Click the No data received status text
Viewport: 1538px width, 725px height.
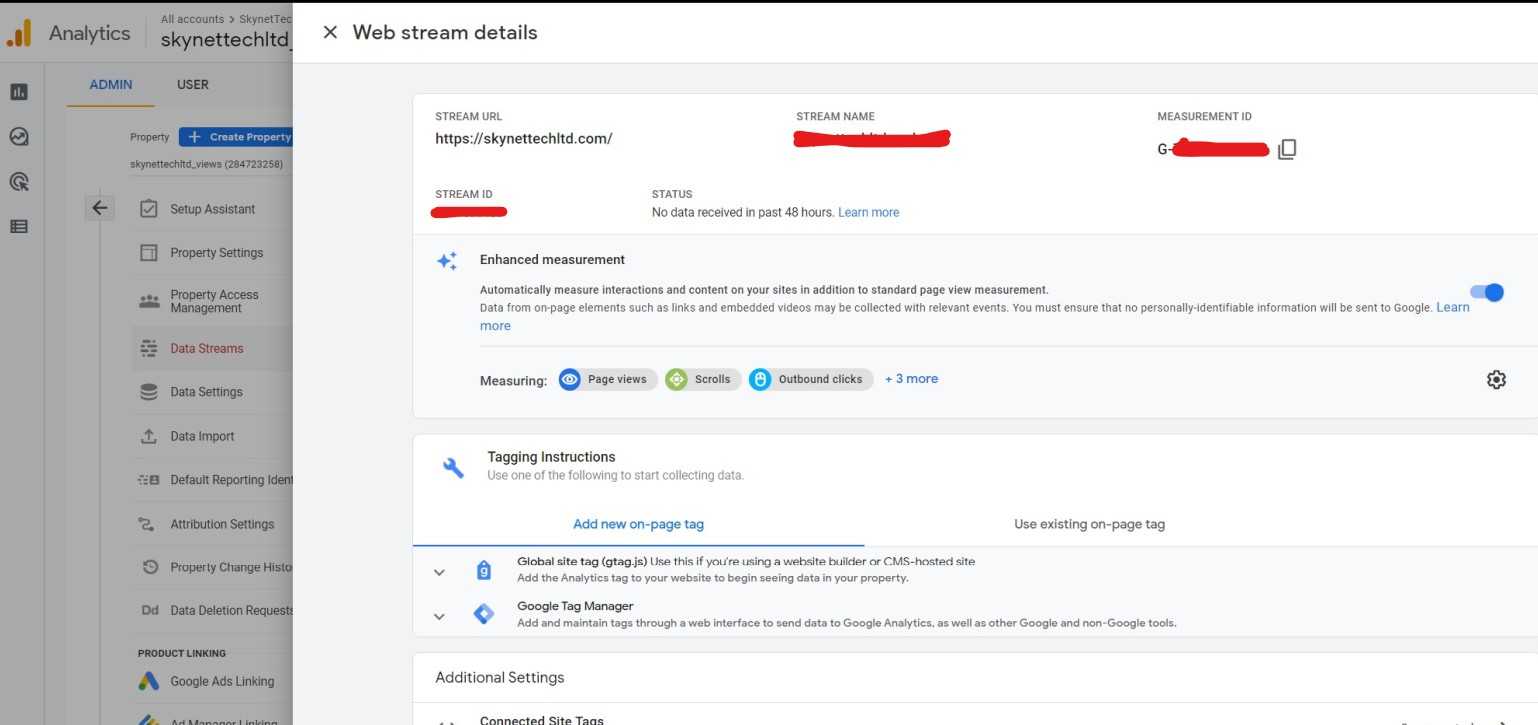[x=743, y=212]
